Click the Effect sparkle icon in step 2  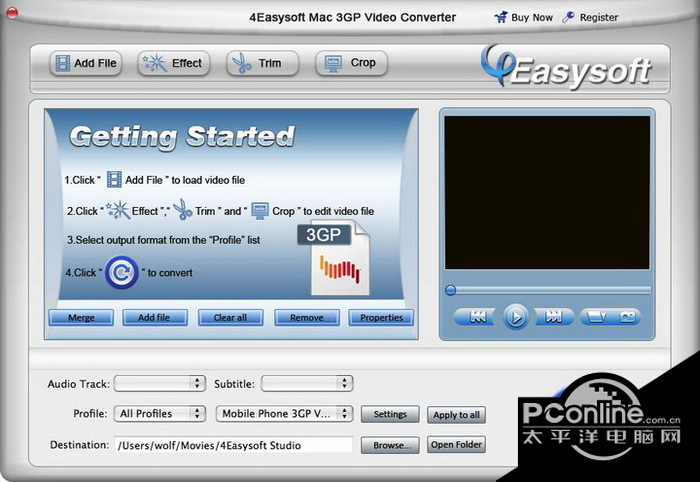coord(118,210)
